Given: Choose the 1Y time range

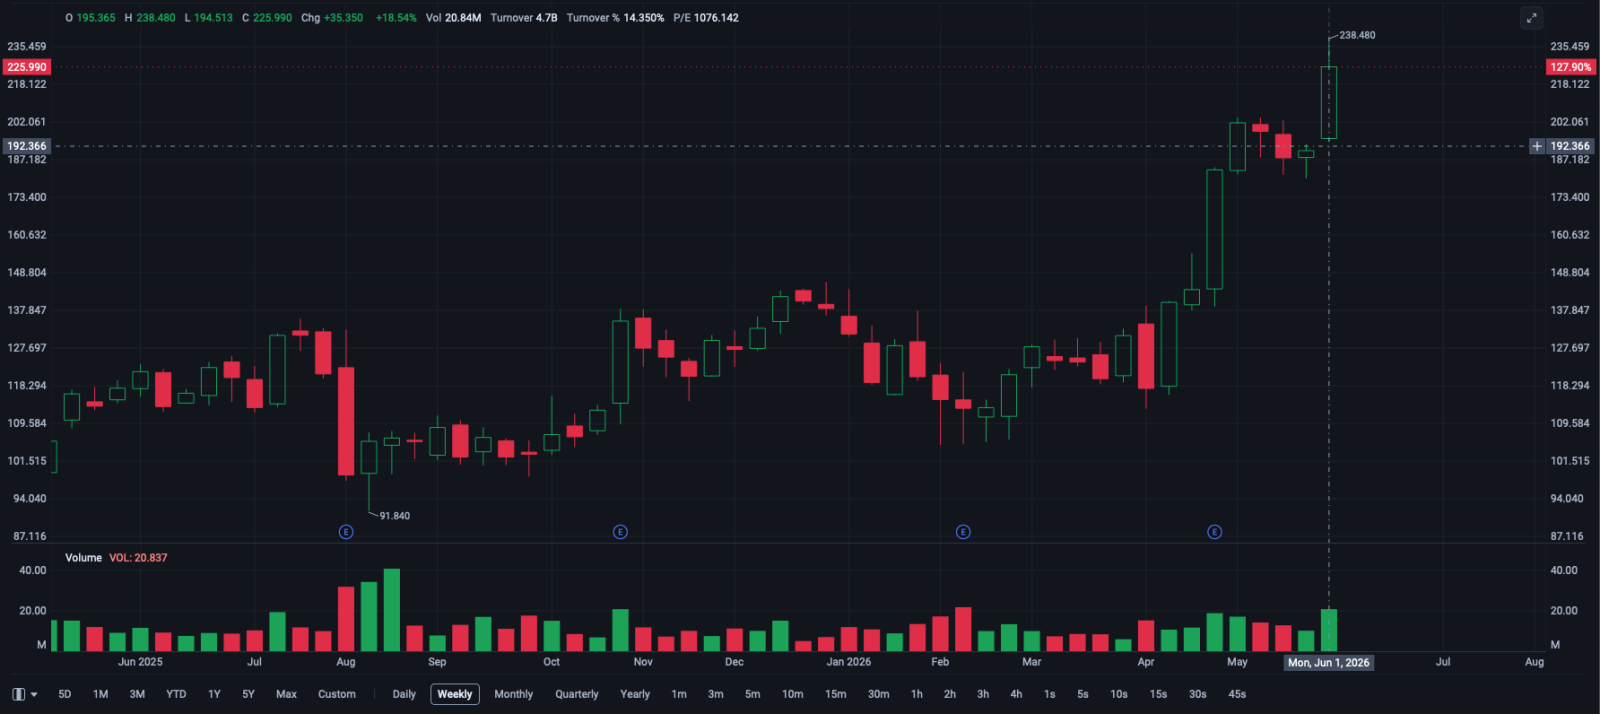Looking at the screenshot, I should click(x=214, y=694).
